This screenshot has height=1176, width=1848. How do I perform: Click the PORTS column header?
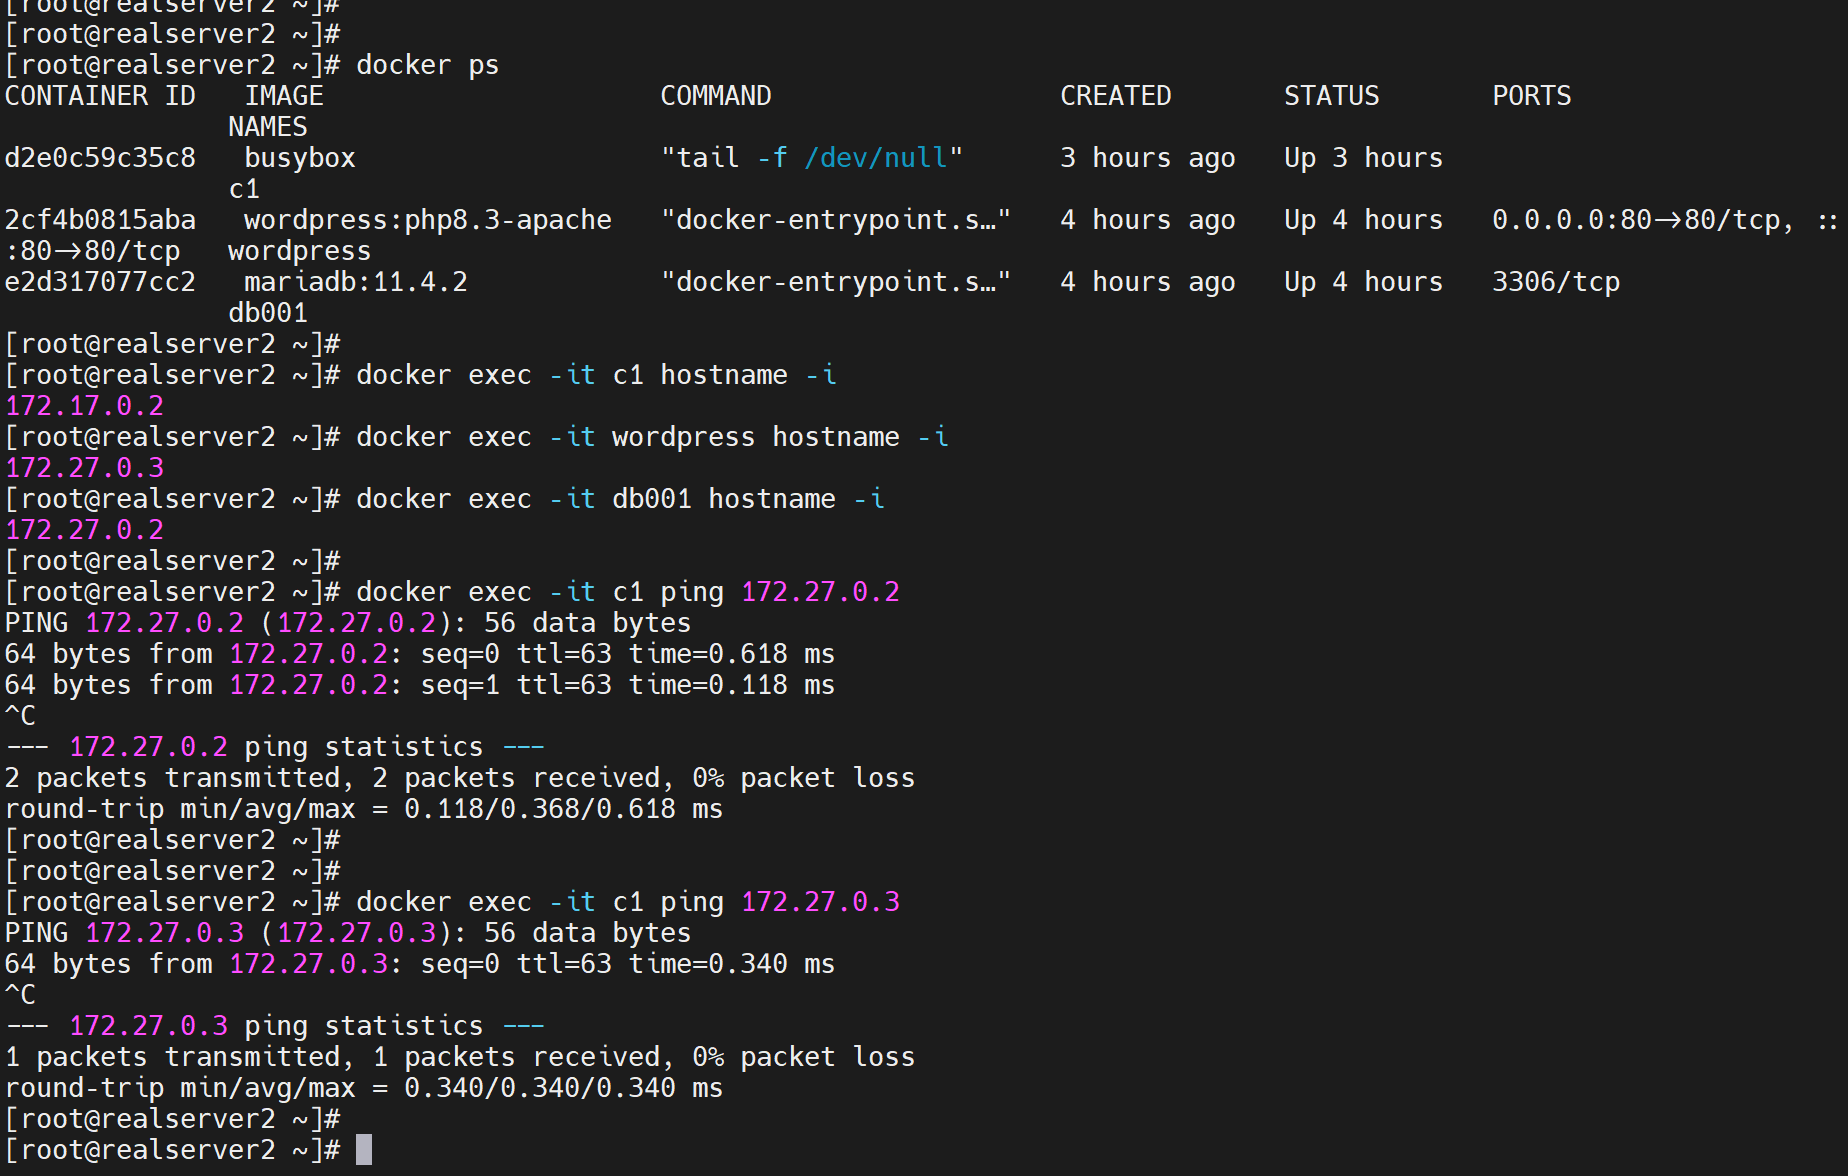coord(1531,96)
